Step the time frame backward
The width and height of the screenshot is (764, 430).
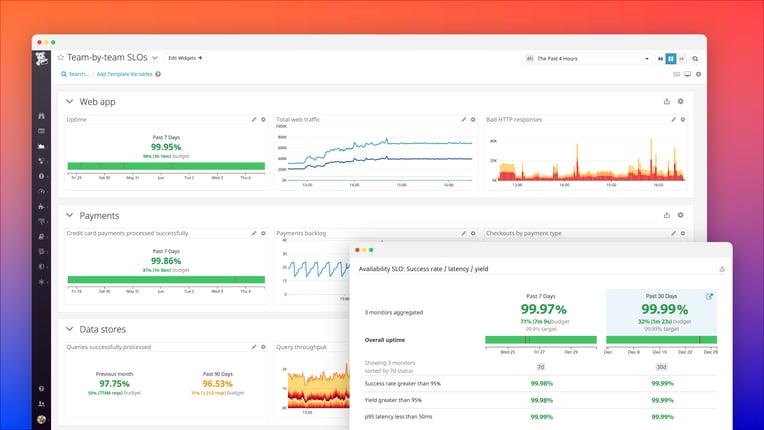click(660, 58)
